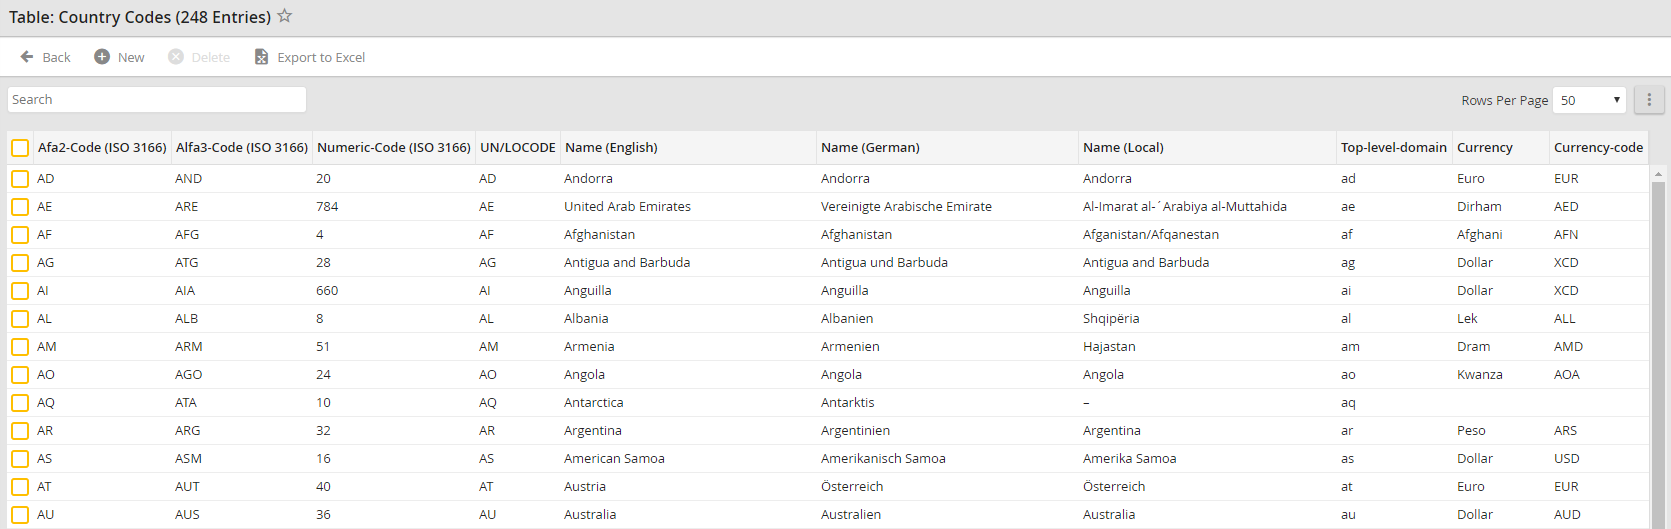
Task: Click the Top-level-domain column header
Action: tap(1393, 148)
